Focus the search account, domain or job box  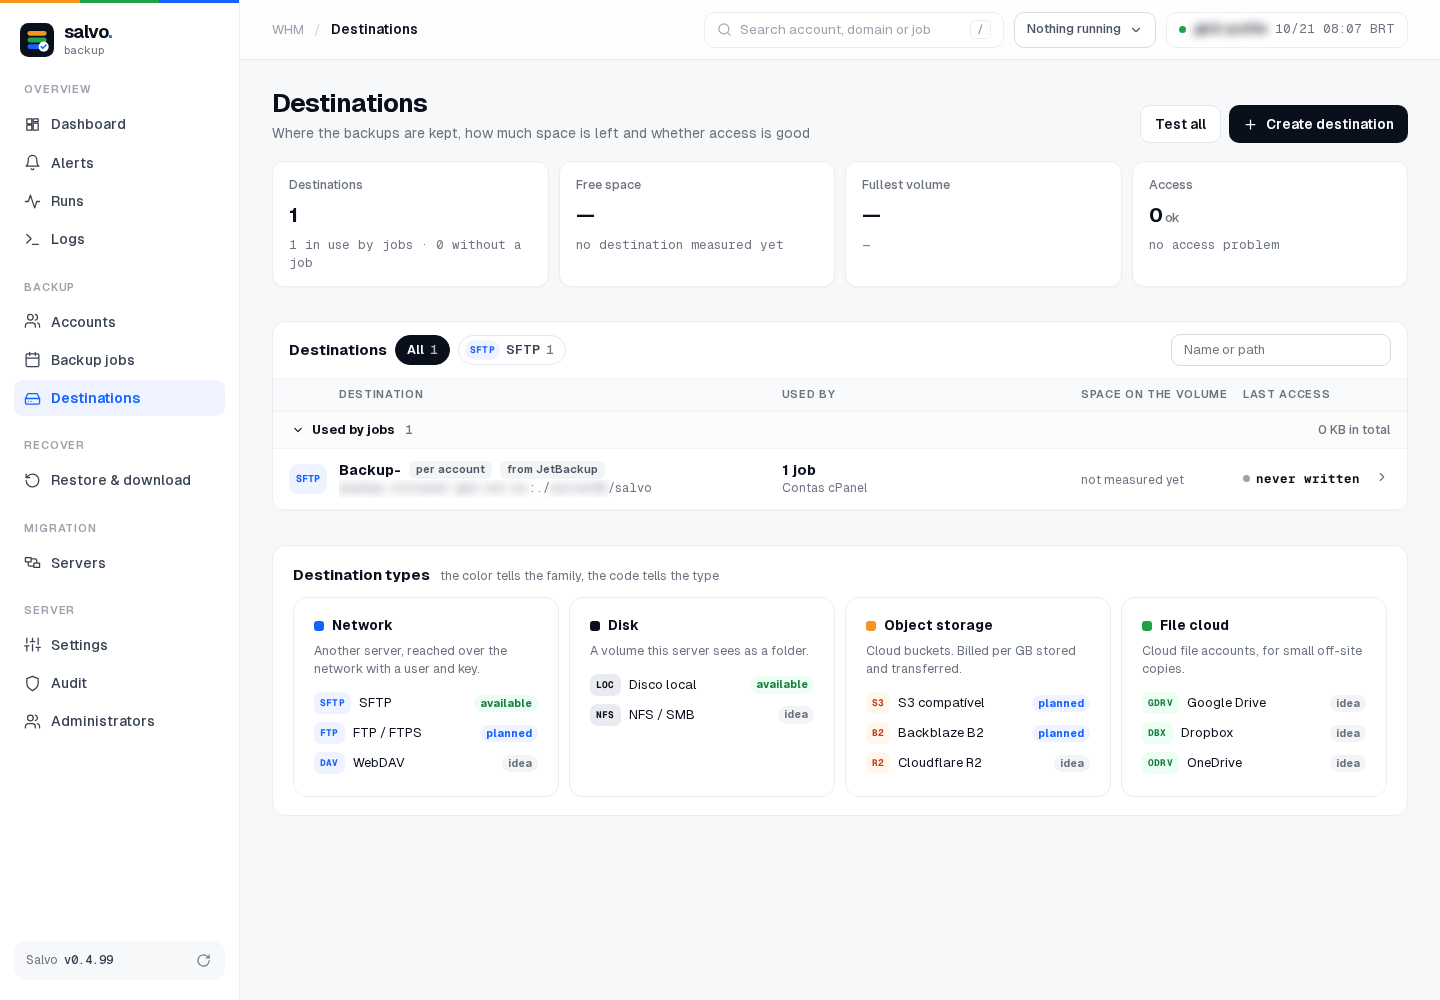click(x=853, y=30)
